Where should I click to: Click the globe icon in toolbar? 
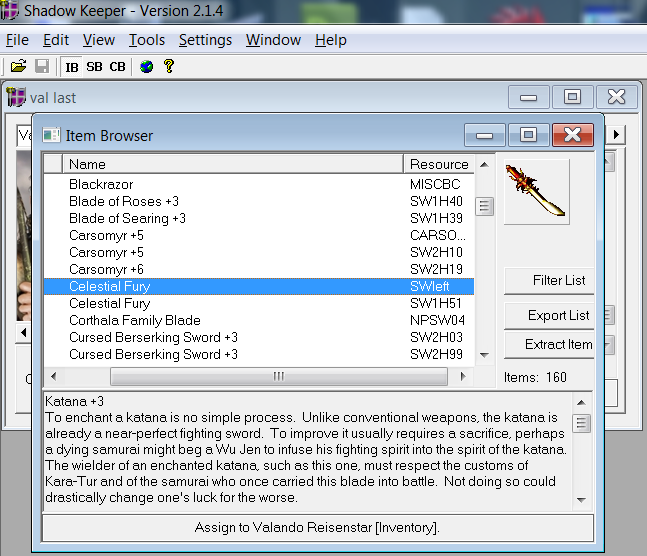click(x=146, y=67)
